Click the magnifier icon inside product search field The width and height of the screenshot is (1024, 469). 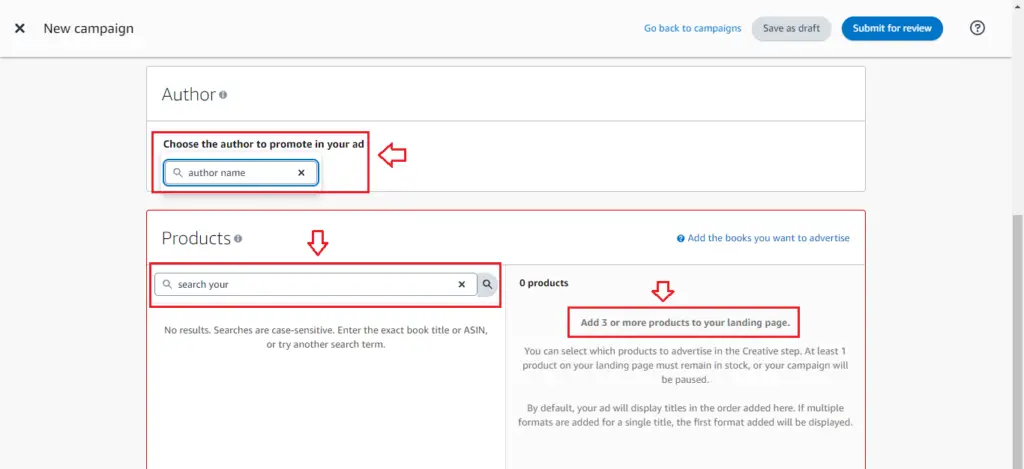tap(167, 284)
